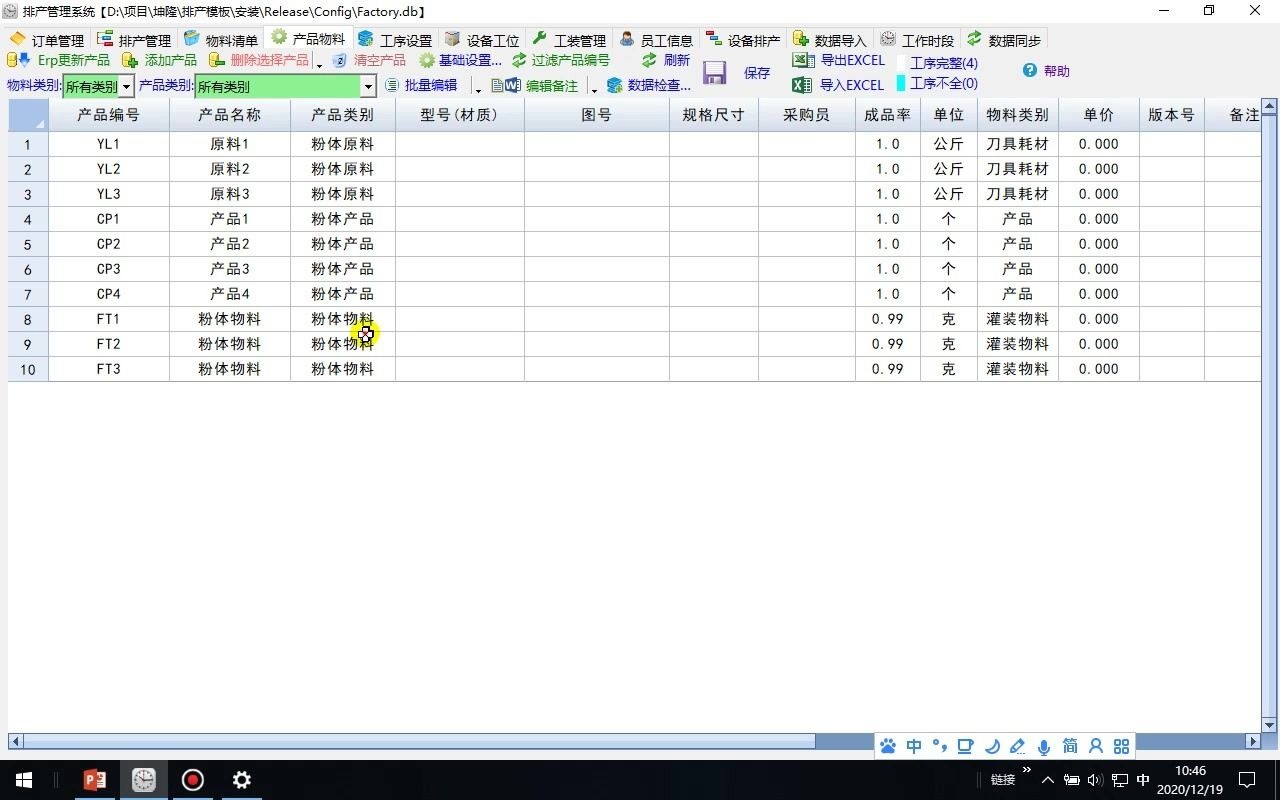Click 添加产品 to add a product
The height and width of the screenshot is (800, 1280).
(x=160, y=61)
